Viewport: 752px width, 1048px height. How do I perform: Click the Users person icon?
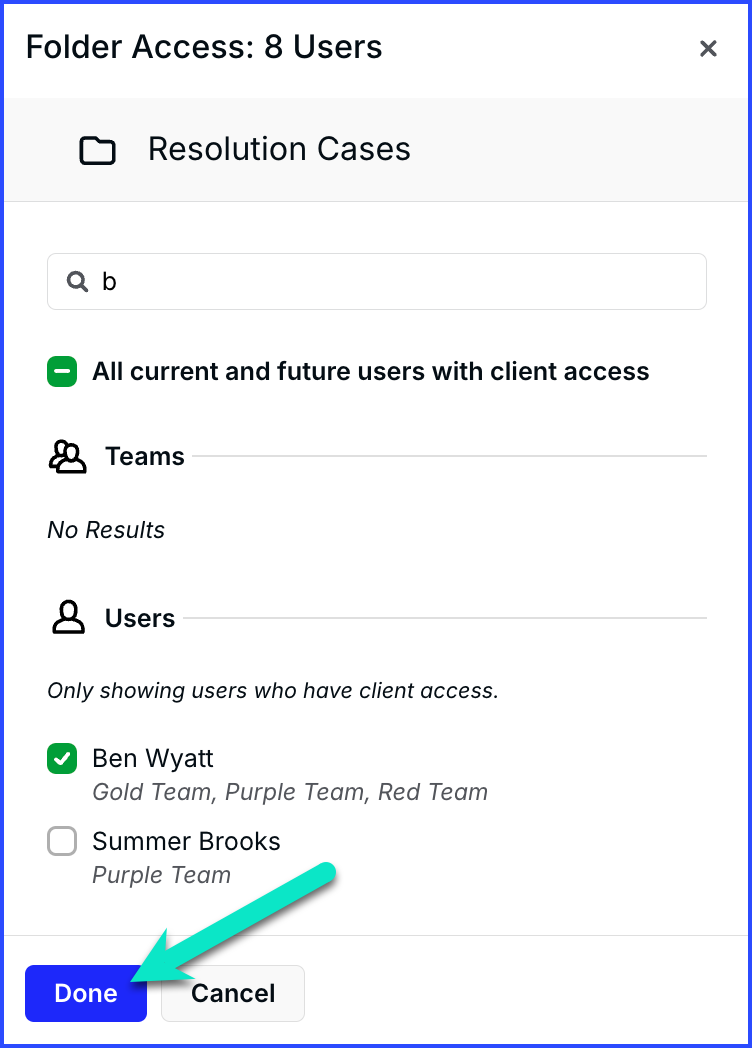tap(68, 618)
